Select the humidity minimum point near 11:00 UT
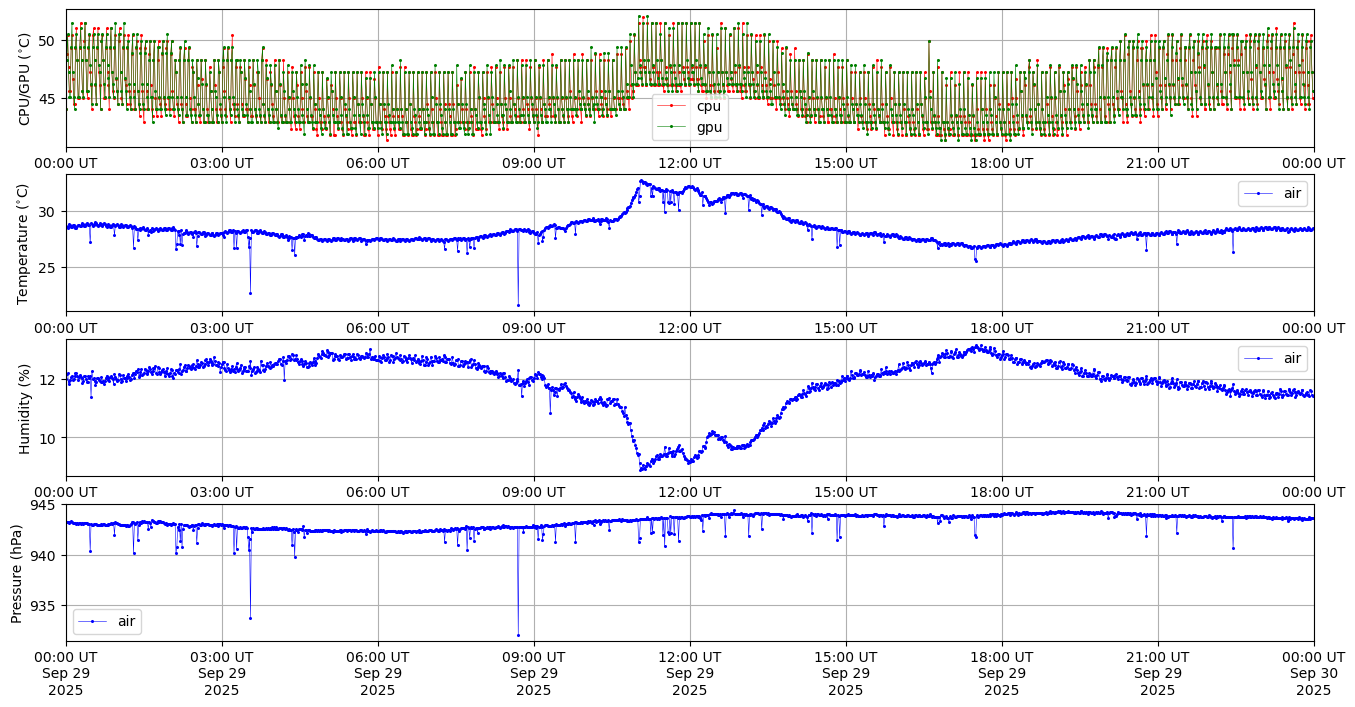This screenshot has width=1355, height=707. [x=641, y=469]
